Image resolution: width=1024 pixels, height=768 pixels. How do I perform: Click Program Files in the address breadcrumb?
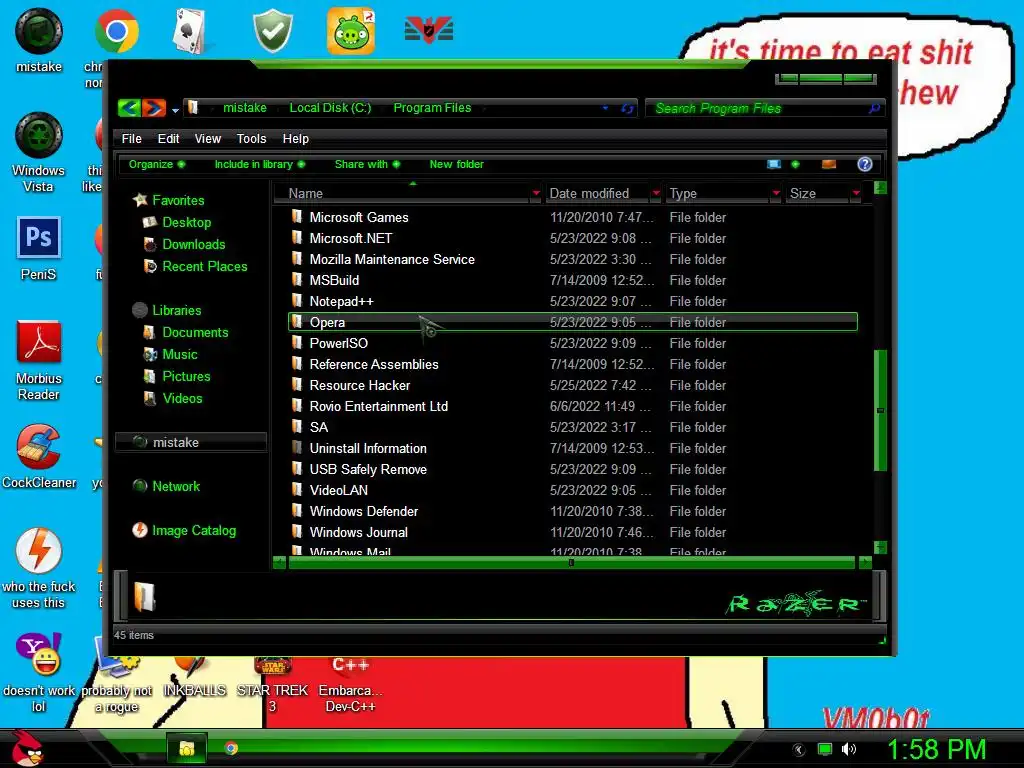[432, 108]
